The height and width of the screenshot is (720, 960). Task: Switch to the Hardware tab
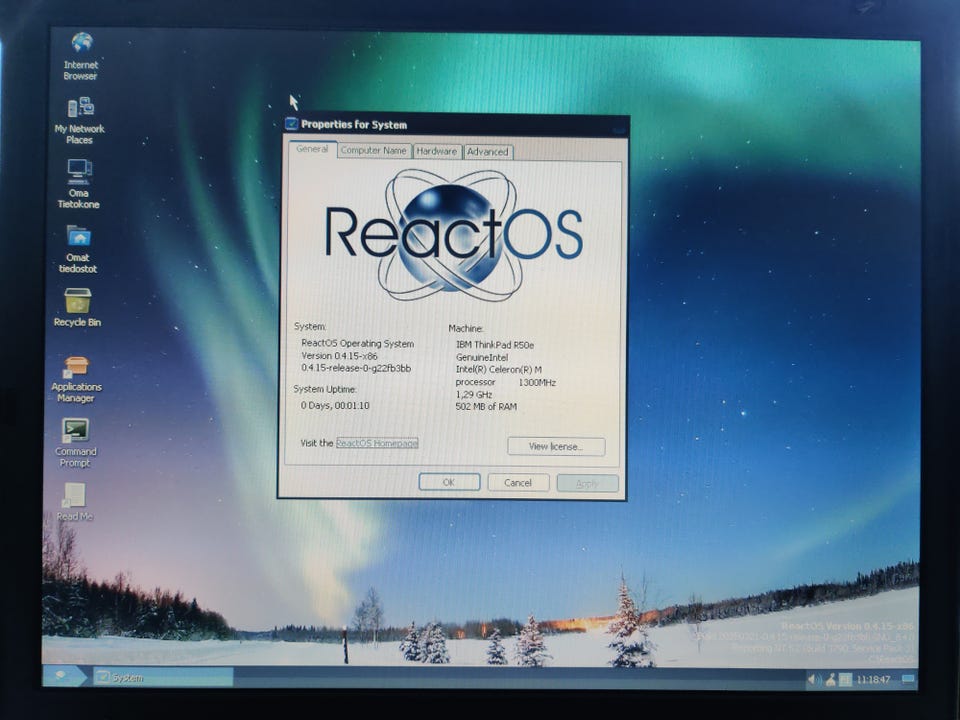tap(436, 152)
